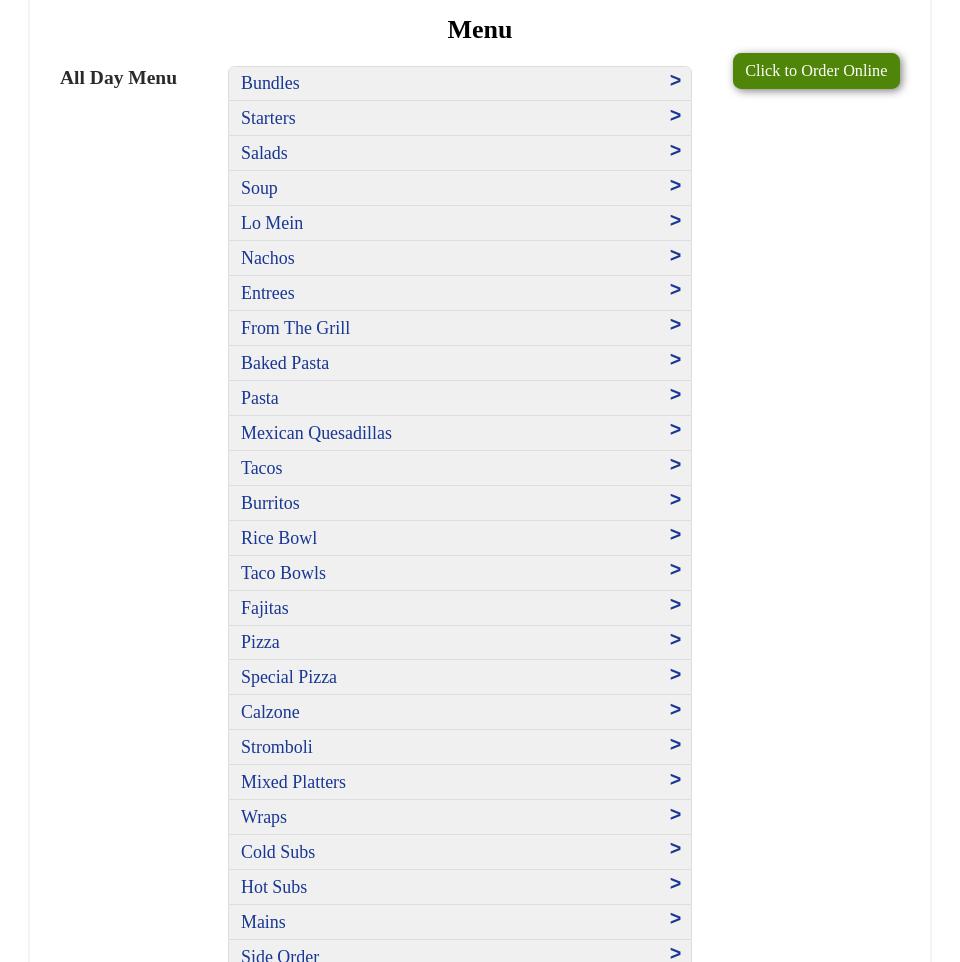Click the Stromboli link
The width and height of the screenshot is (960, 962).
click(277, 747)
